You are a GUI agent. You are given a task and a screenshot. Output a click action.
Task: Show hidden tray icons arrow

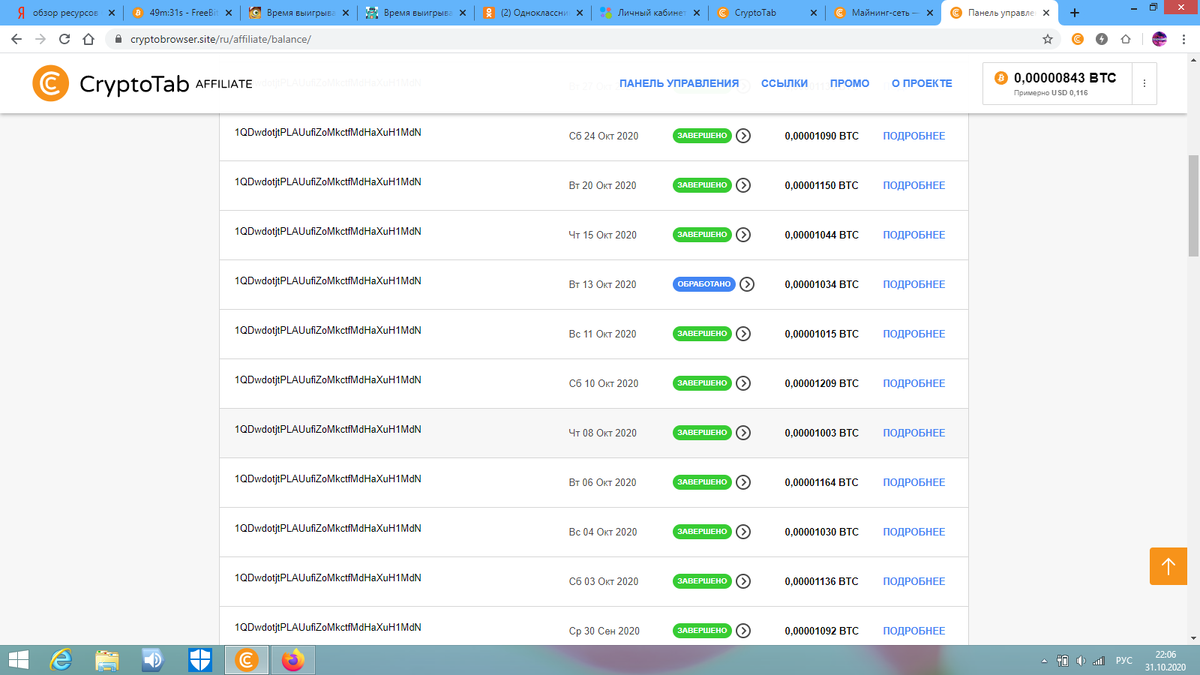1044,660
